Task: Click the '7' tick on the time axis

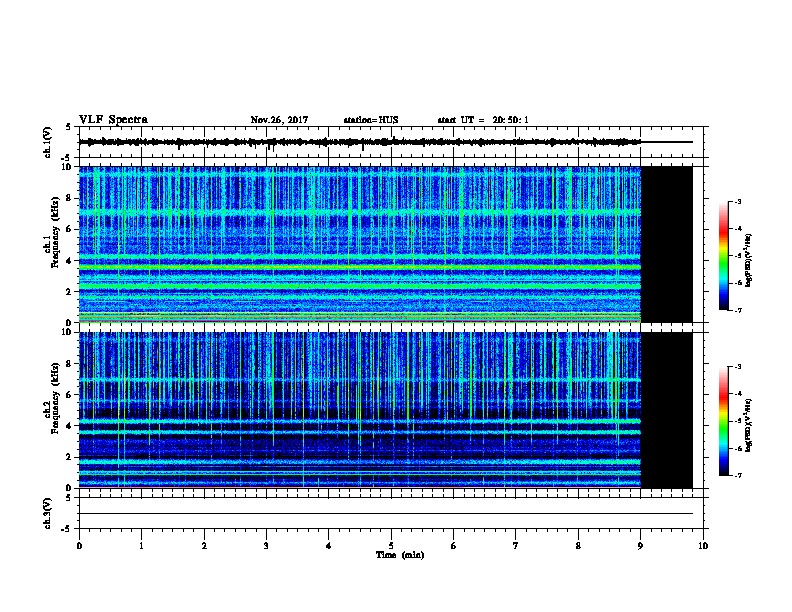Action: pos(516,546)
